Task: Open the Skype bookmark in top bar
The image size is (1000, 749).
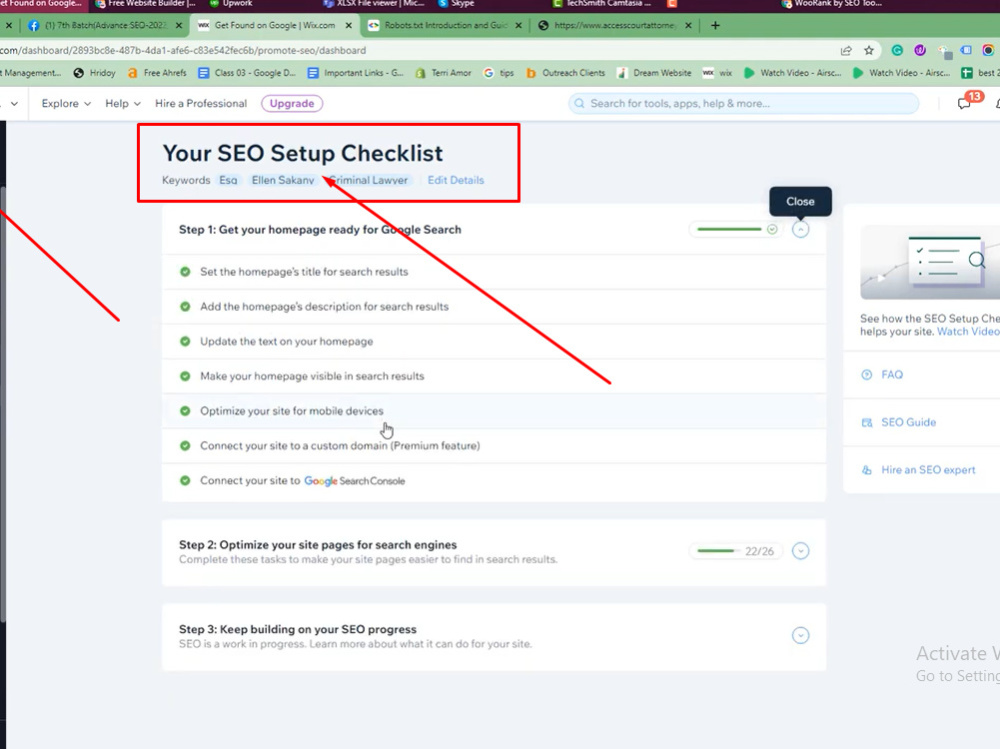Action: point(456,4)
